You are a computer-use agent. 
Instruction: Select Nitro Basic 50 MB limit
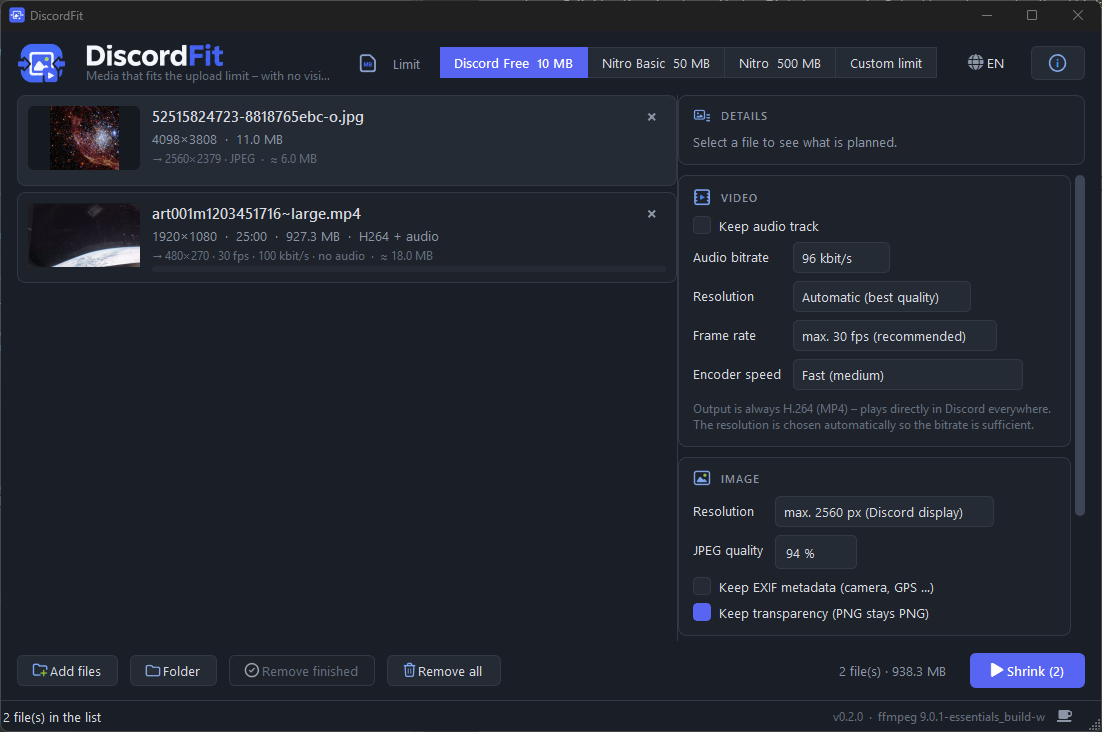click(x=656, y=63)
